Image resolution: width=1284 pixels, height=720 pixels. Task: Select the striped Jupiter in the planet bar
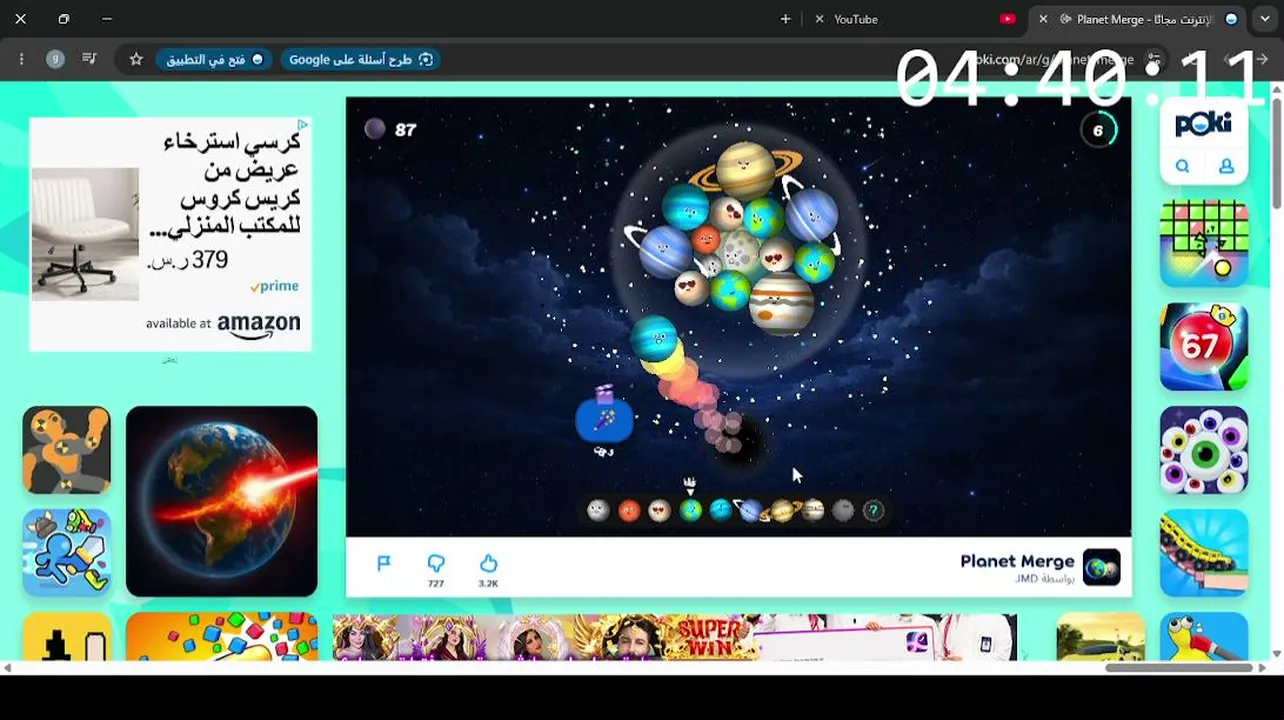[x=813, y=511]
